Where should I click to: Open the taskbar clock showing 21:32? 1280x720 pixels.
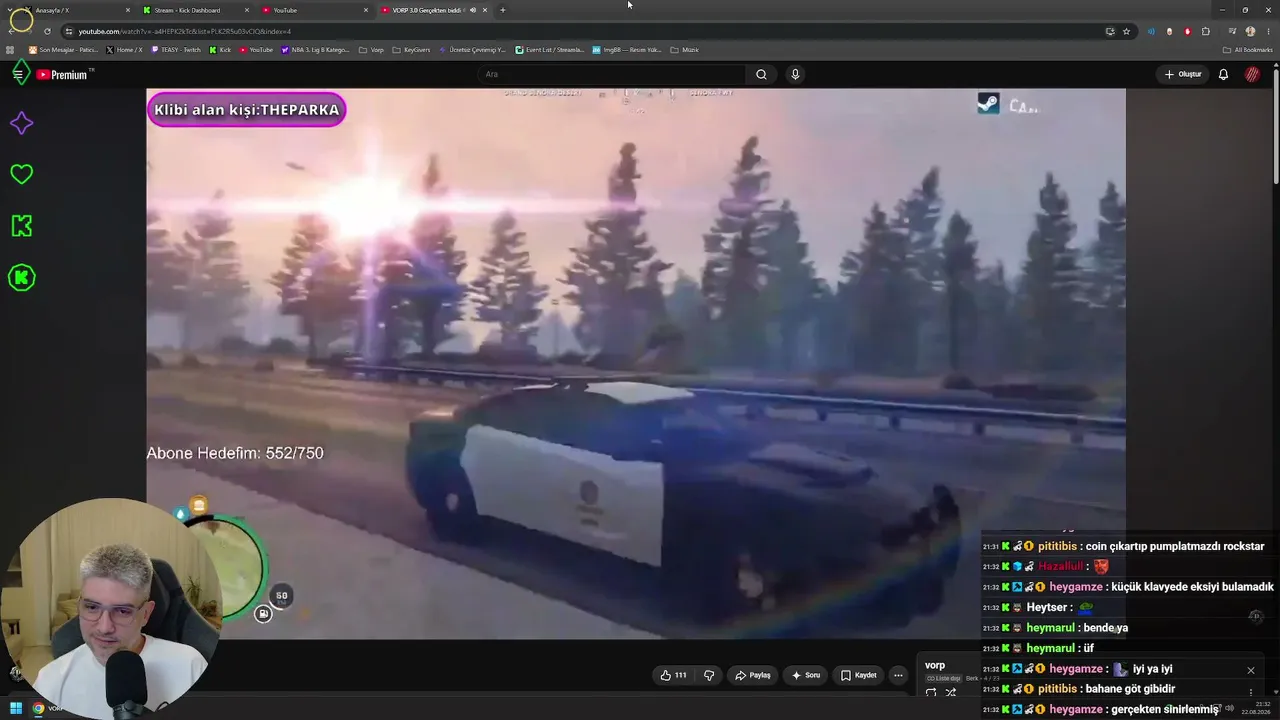1255,708
